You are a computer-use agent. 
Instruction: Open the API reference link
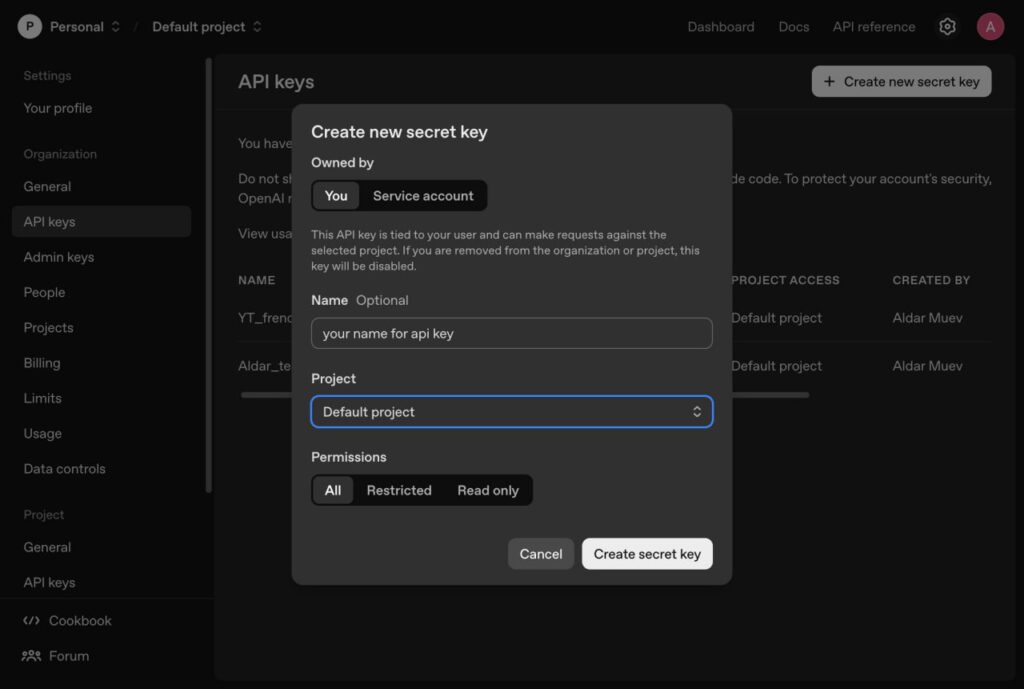pyautogui.click(x=873, y=27)
